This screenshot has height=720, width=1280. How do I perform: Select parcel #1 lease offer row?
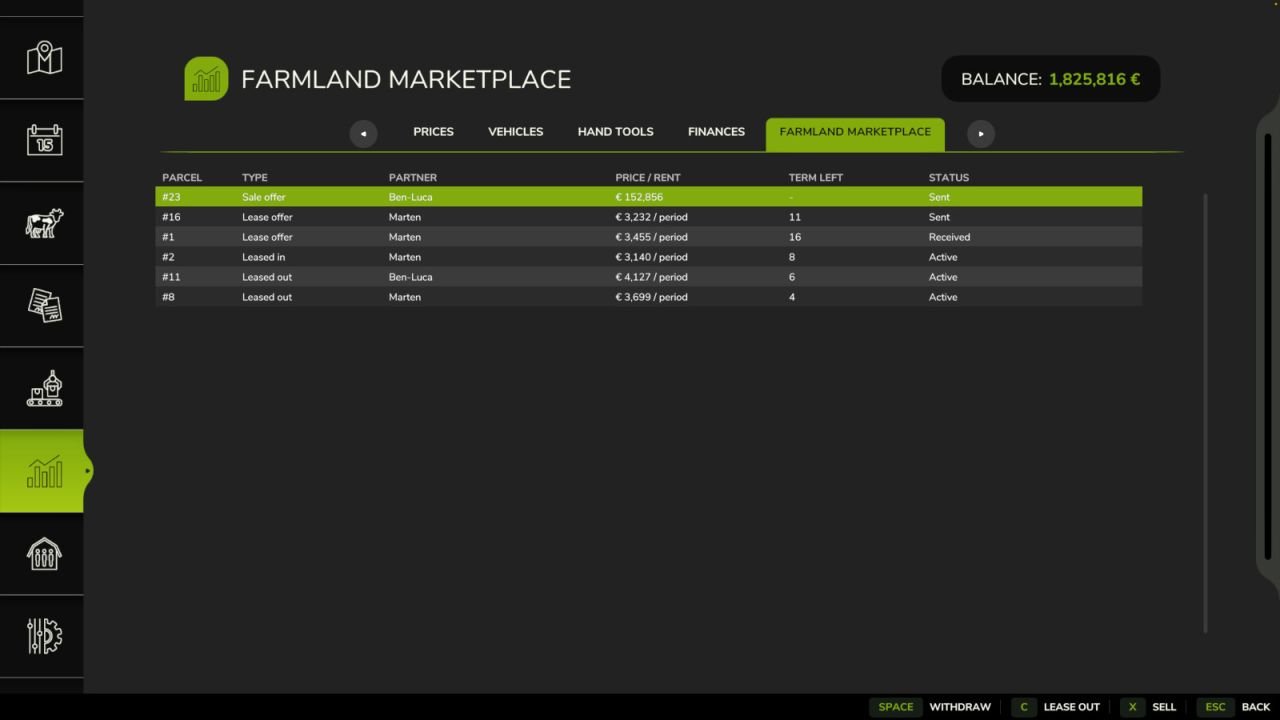[x=649, y=237]
